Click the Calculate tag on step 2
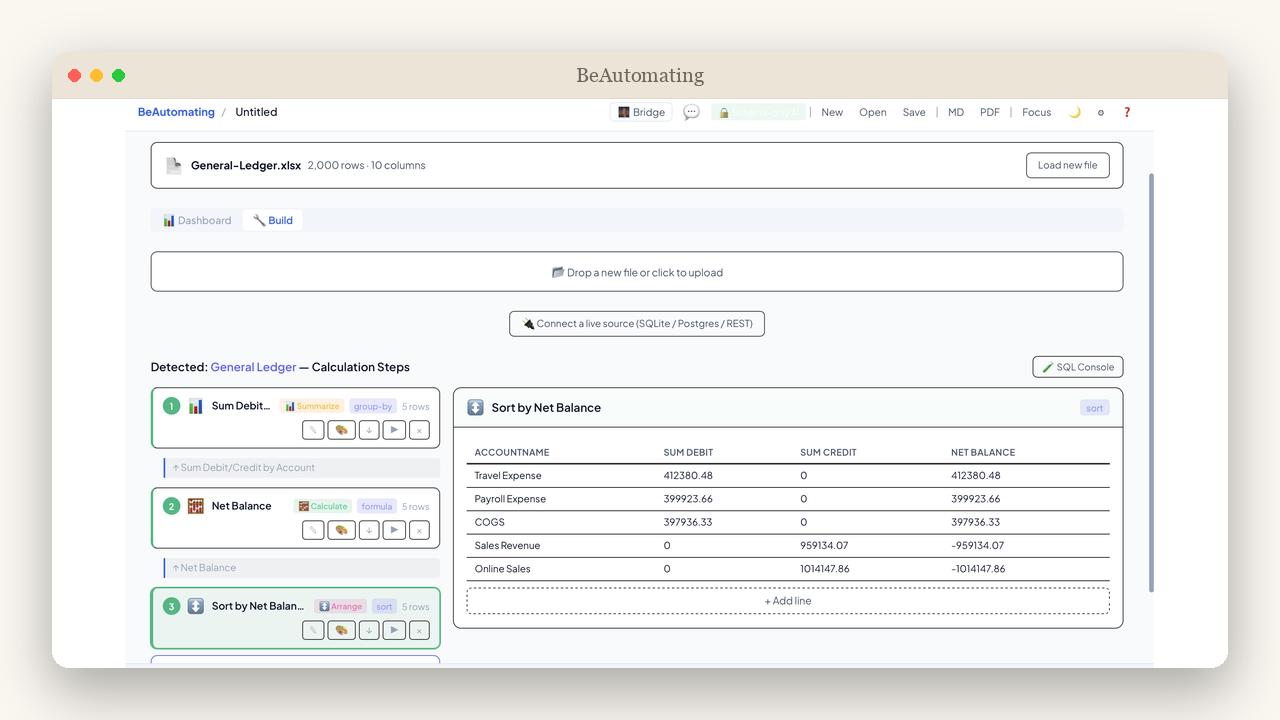The height and width of the screenshot is (720, 1280). pos(323,506)
